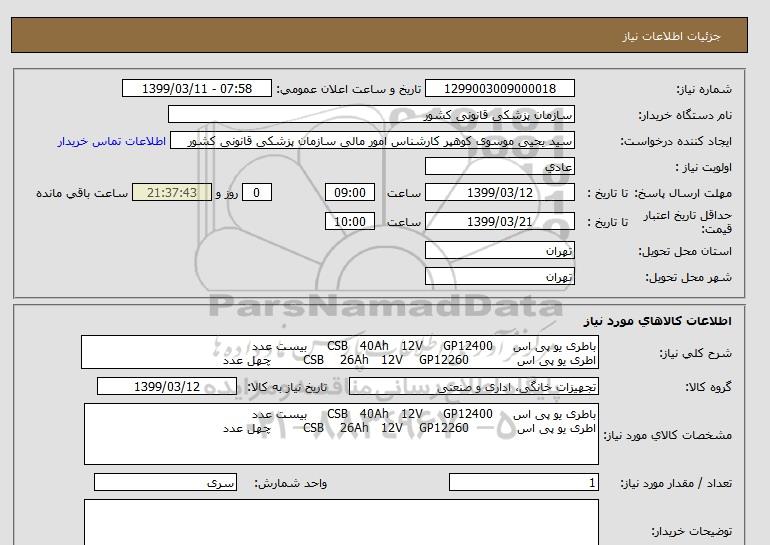Viewport: 770px width, 545px height.
Task: Click the label گروه کالا
Action: click(709, 387)
